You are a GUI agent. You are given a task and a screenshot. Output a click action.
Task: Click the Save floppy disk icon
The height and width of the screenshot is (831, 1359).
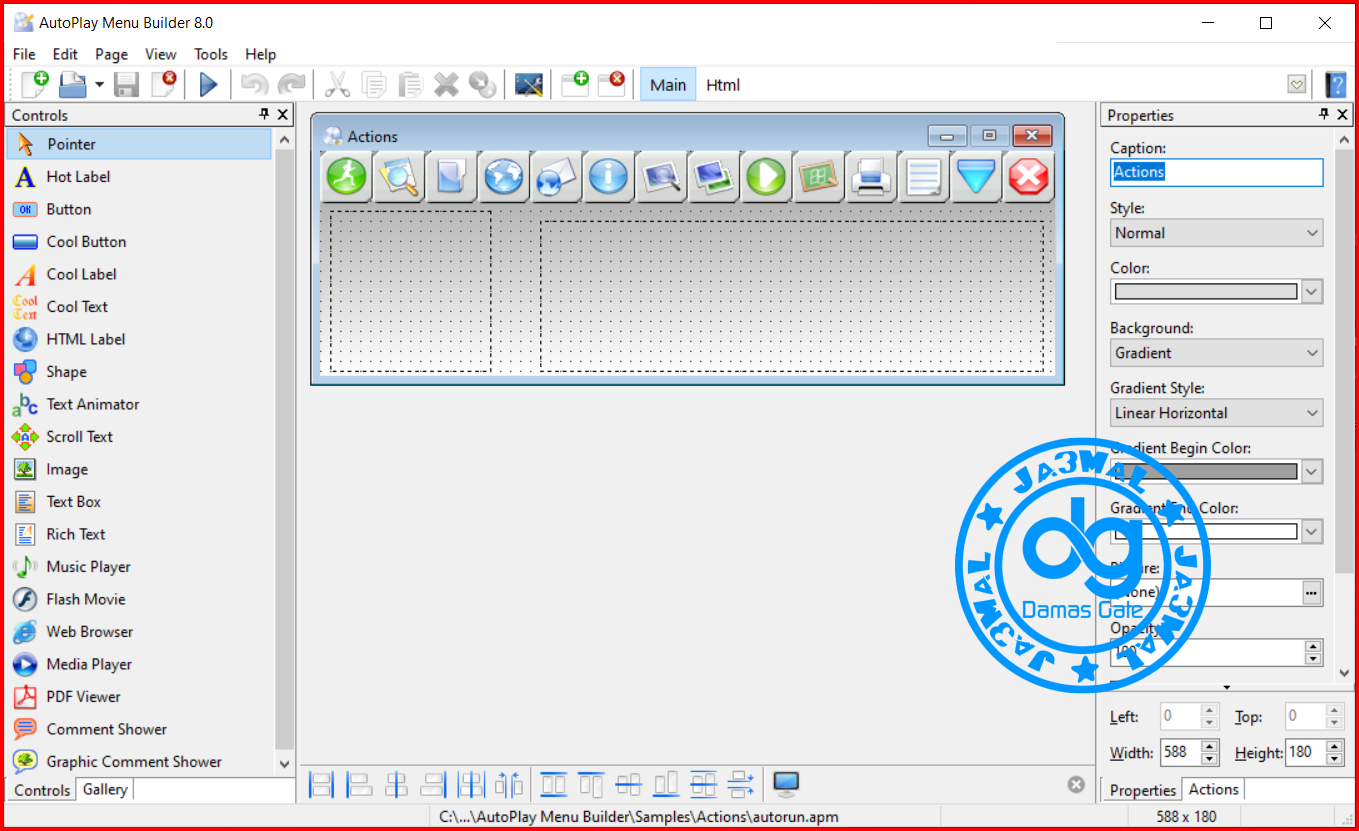pyautogui.click(x=126, y=84)
